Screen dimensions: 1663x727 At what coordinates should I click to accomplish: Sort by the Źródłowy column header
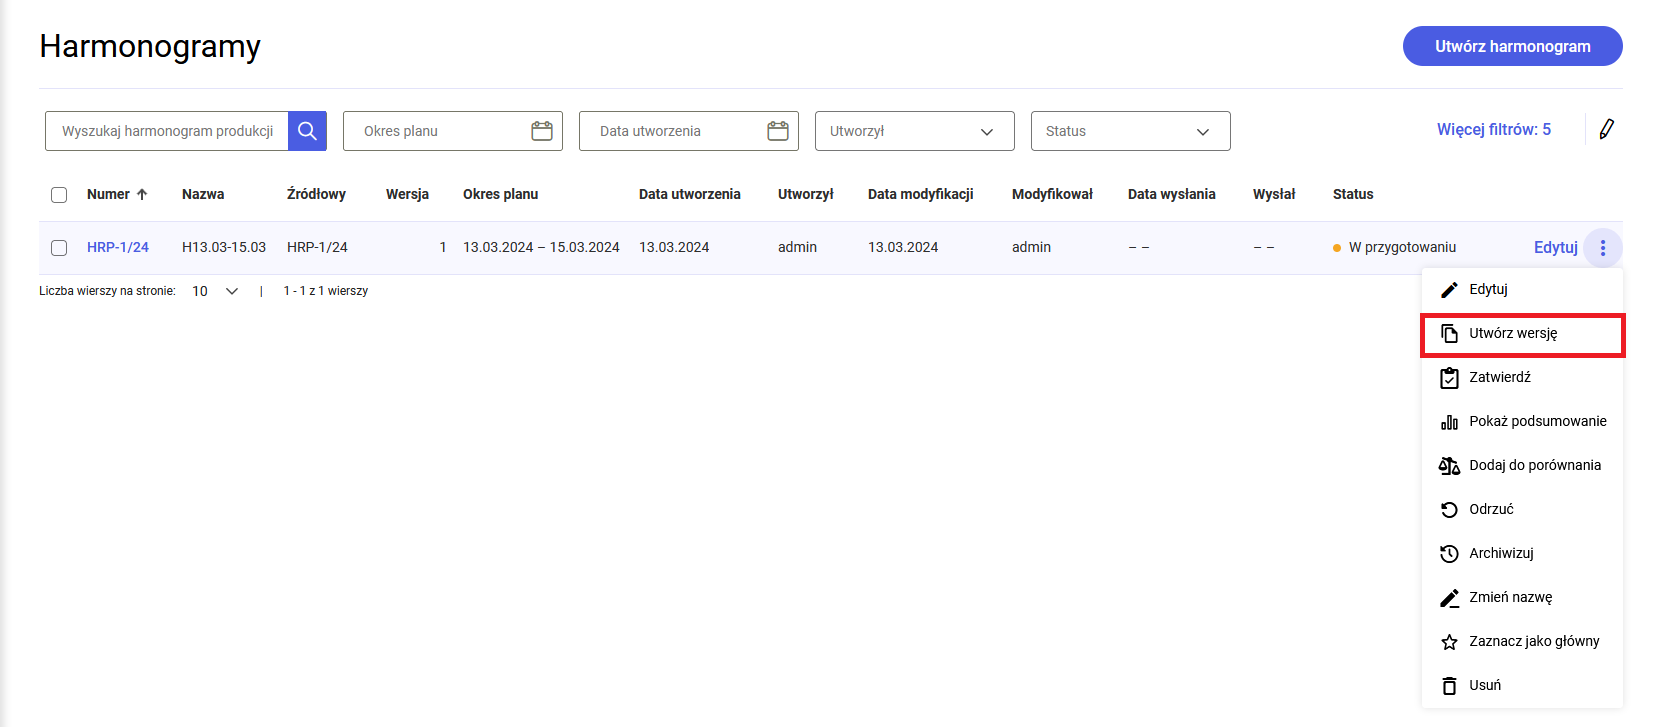pyautogui.click(x=316, y=194)
